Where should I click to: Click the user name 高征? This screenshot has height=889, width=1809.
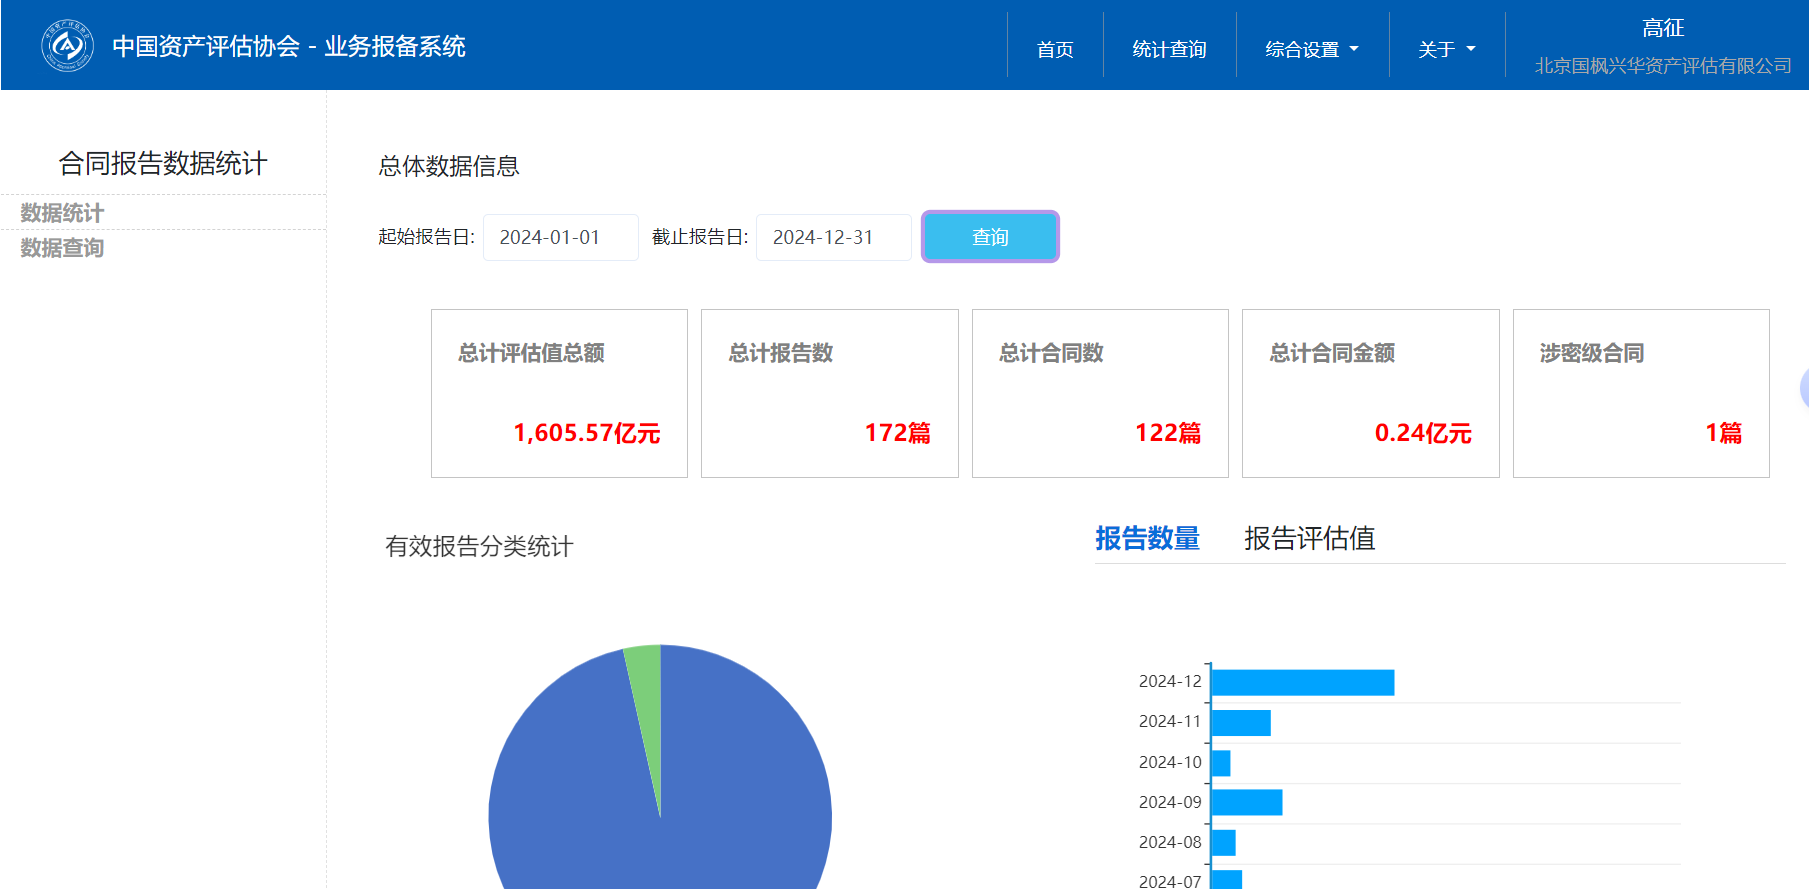click(1663, 28)
